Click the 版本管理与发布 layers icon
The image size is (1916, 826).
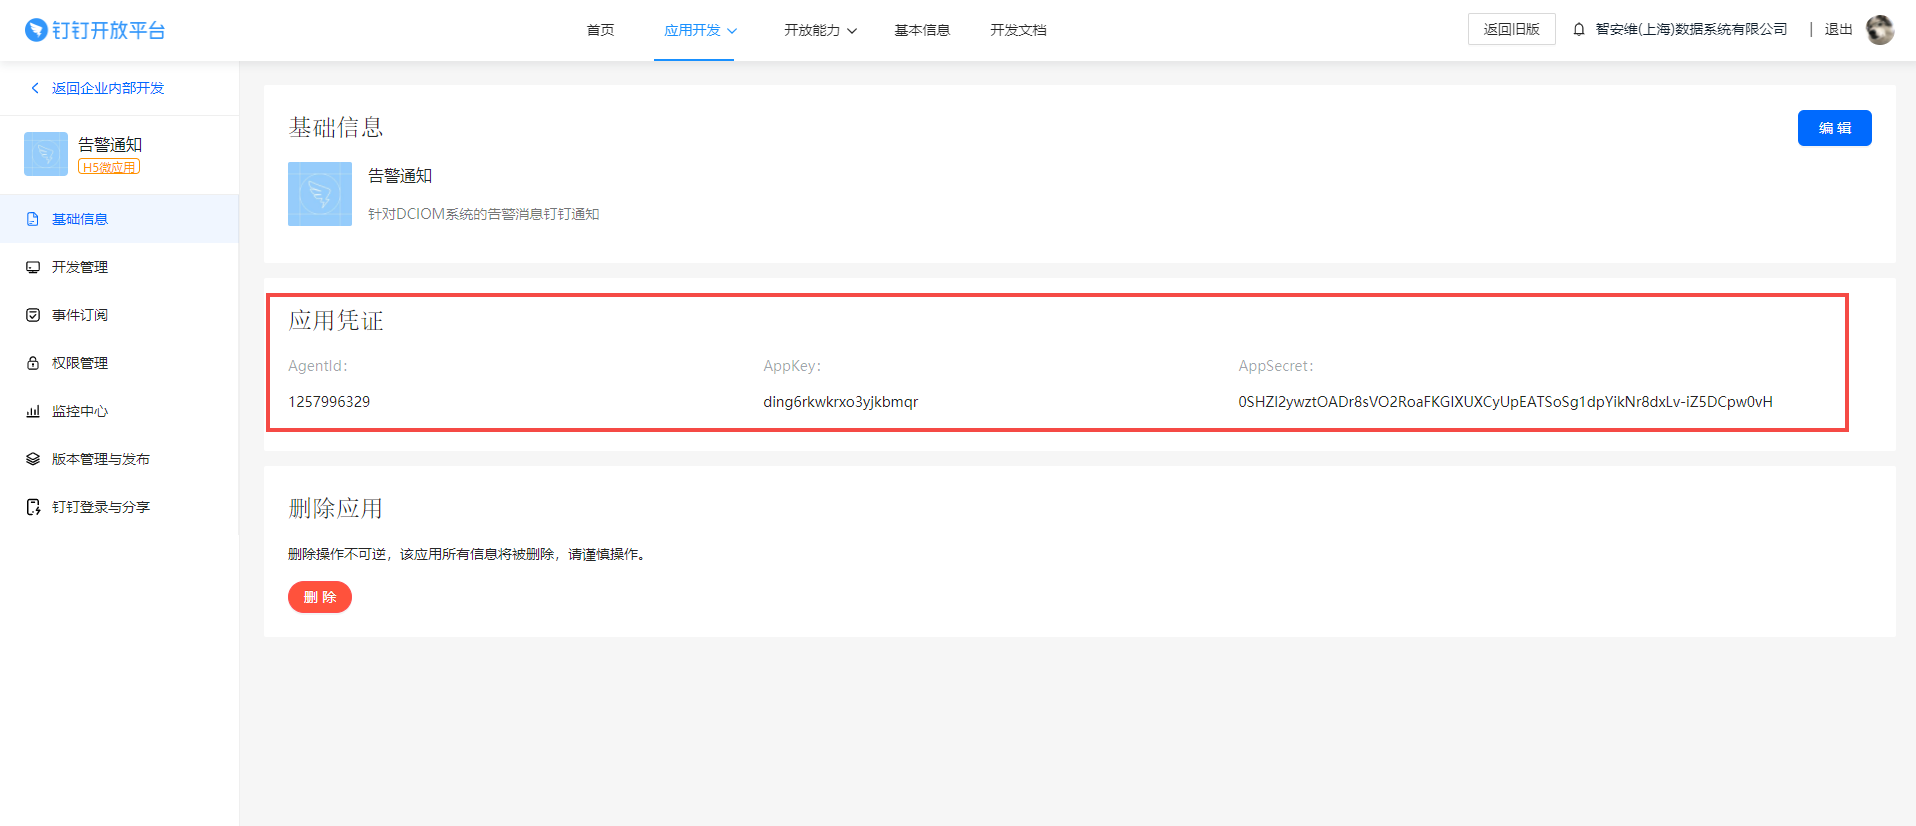(x=33, y=459)
